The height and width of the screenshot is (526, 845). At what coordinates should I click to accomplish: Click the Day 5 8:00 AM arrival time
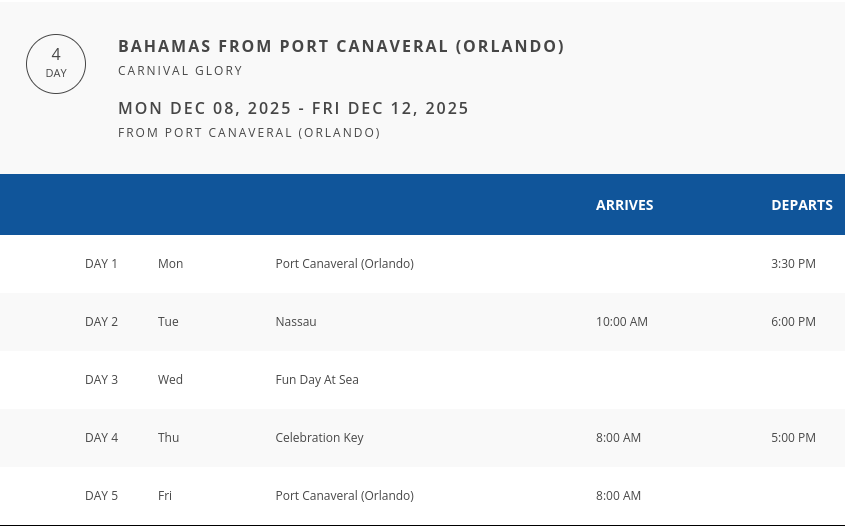coord(618,496)
